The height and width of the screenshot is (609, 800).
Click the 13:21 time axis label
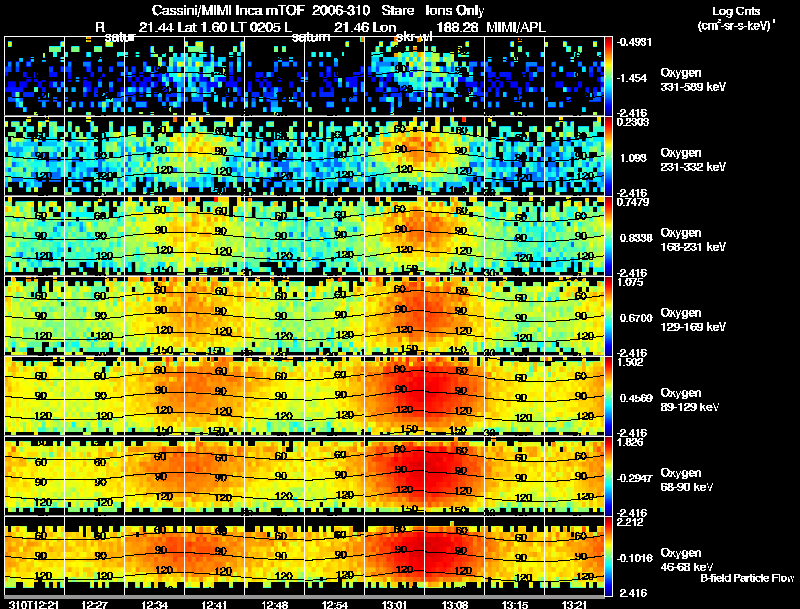coord(574,605)
